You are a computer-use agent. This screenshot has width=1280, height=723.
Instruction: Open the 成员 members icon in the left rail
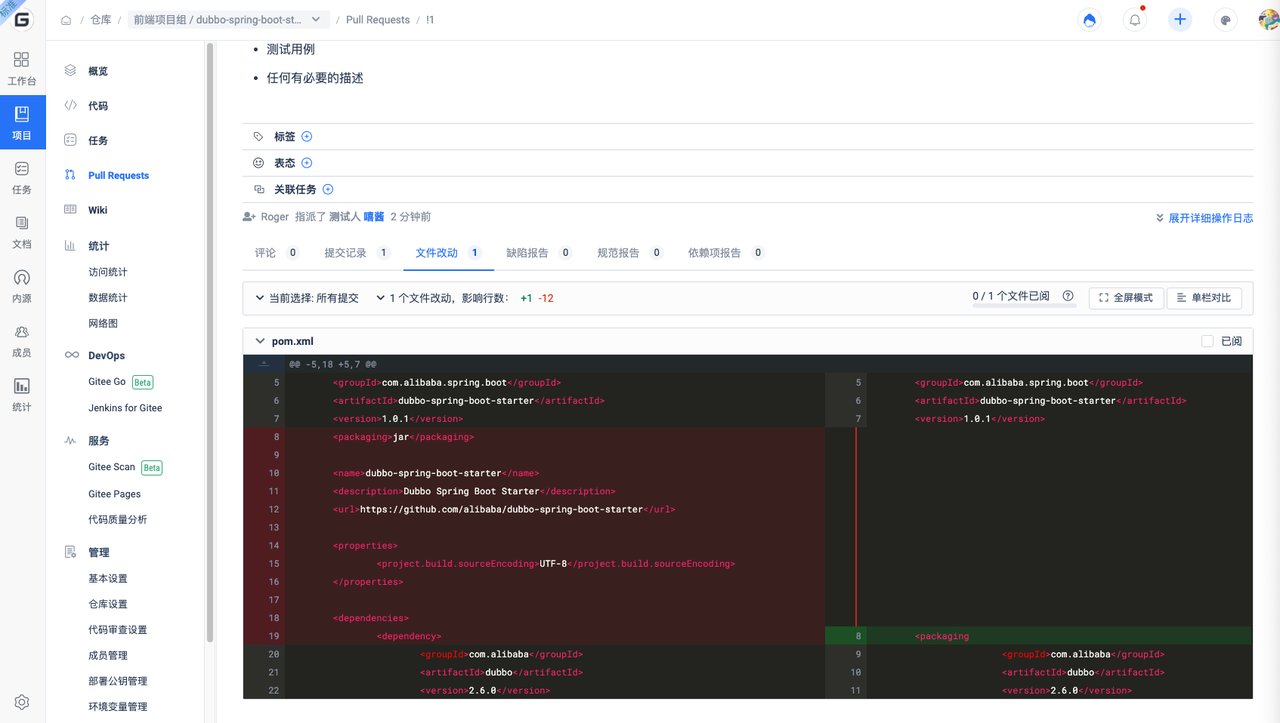(22, 340)
